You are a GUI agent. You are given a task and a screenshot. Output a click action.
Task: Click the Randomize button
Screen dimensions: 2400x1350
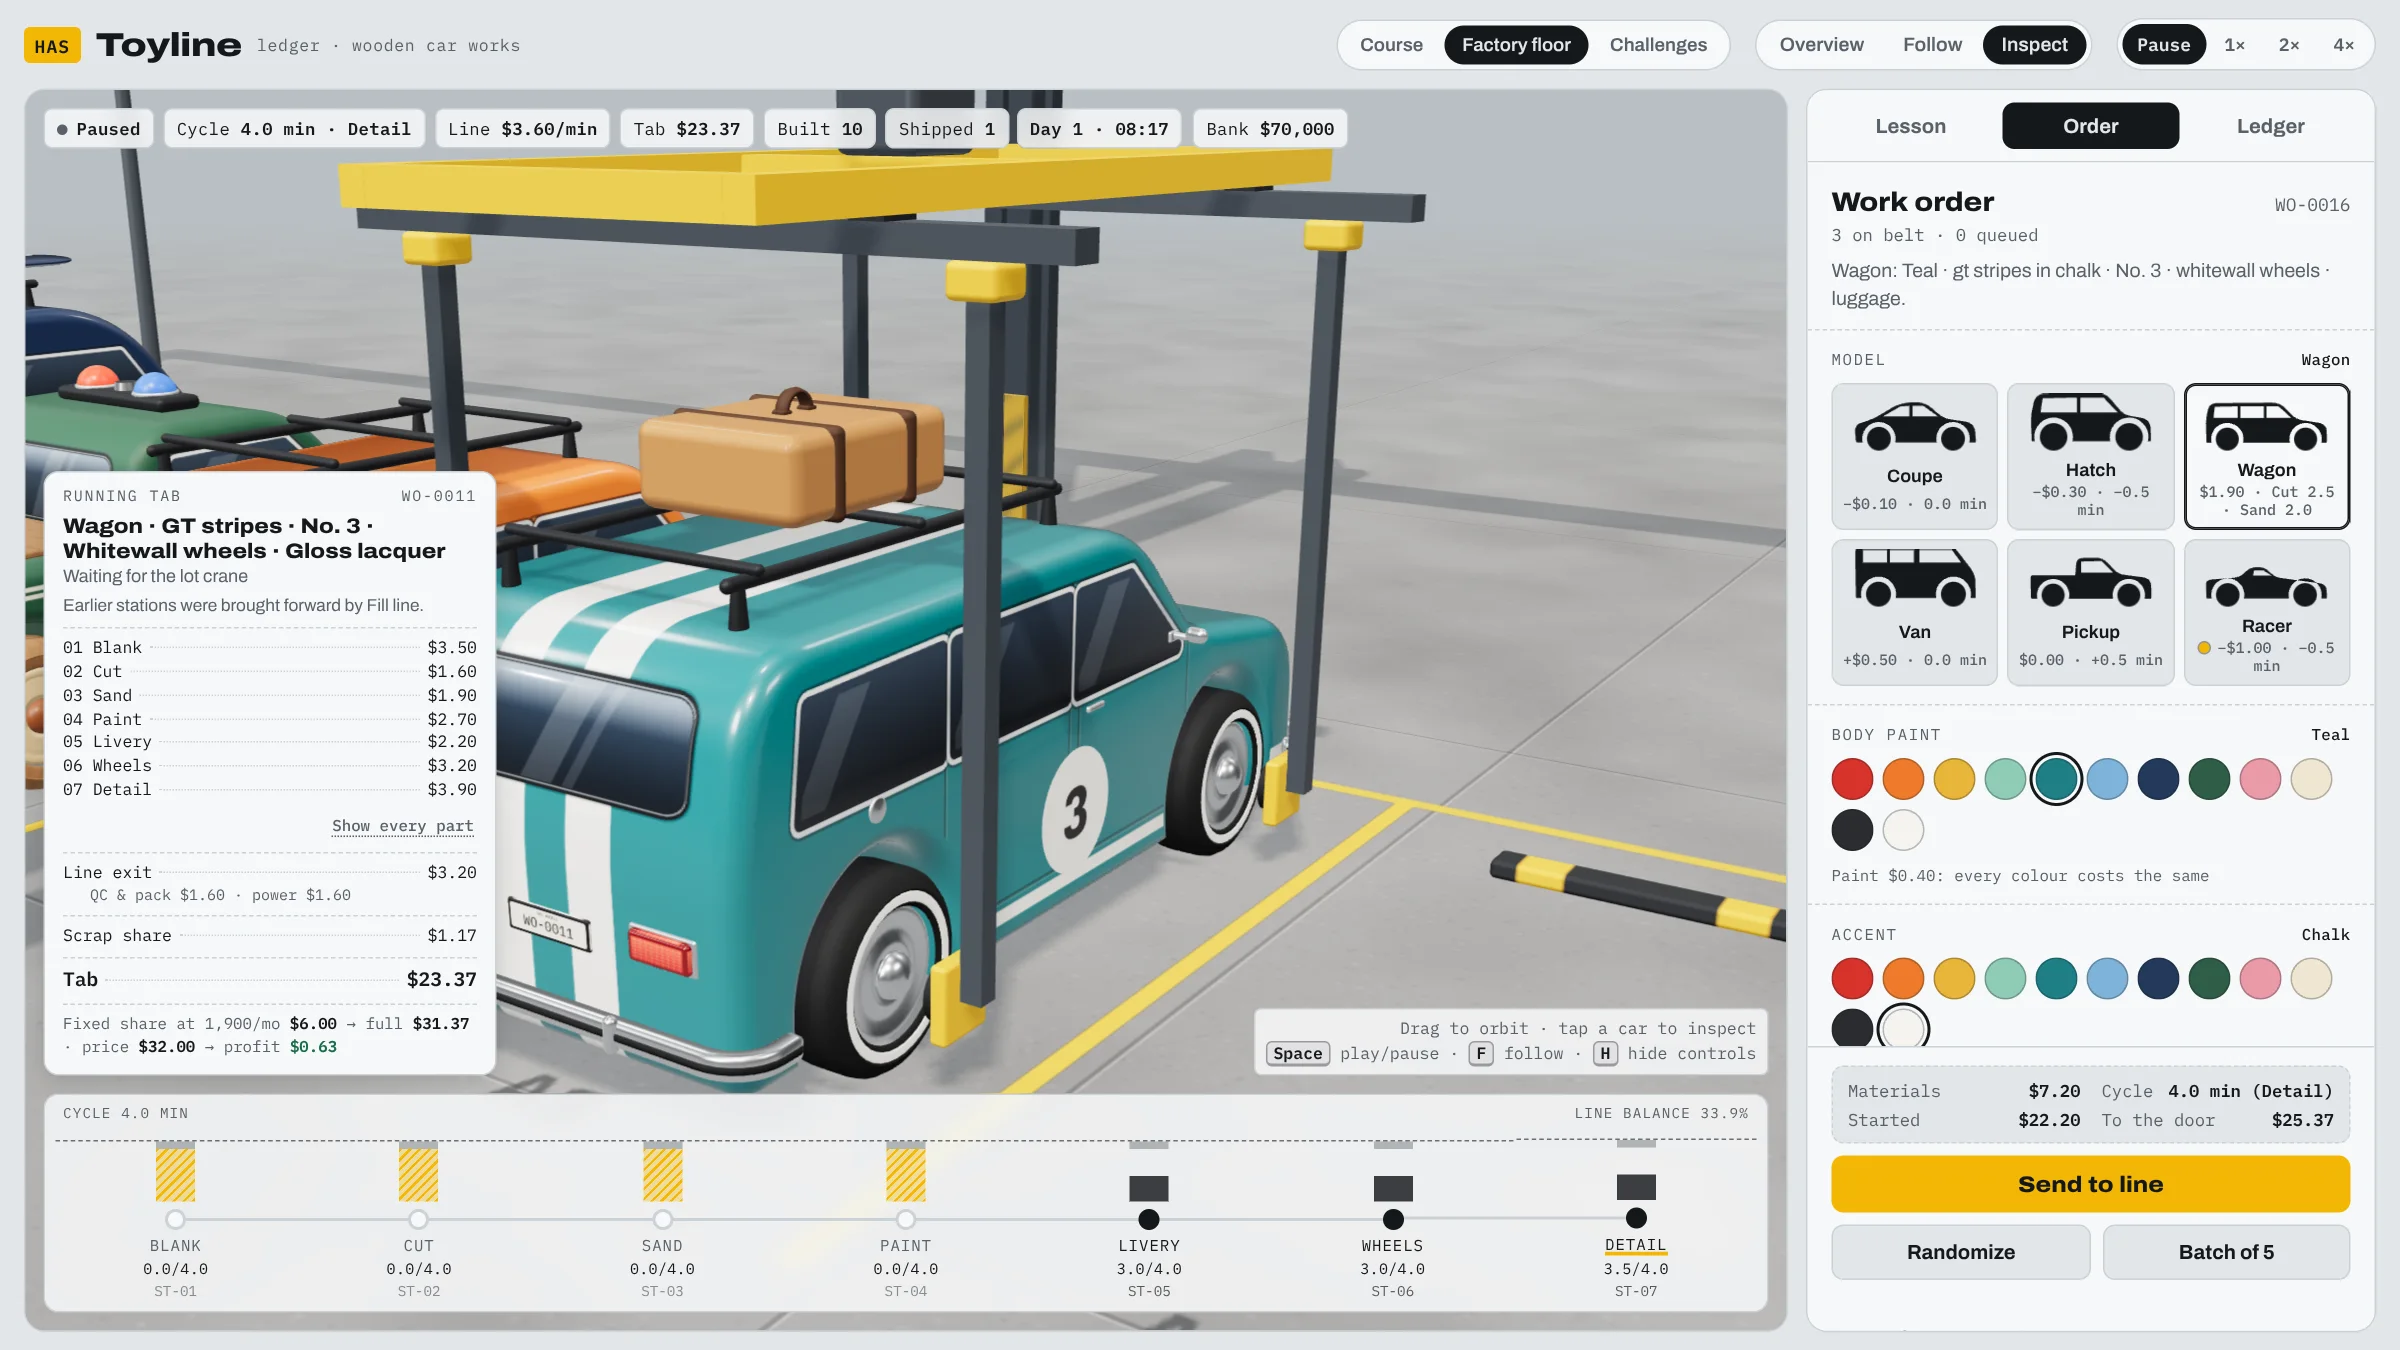pyautogui.click(x=1960, y=1252)
